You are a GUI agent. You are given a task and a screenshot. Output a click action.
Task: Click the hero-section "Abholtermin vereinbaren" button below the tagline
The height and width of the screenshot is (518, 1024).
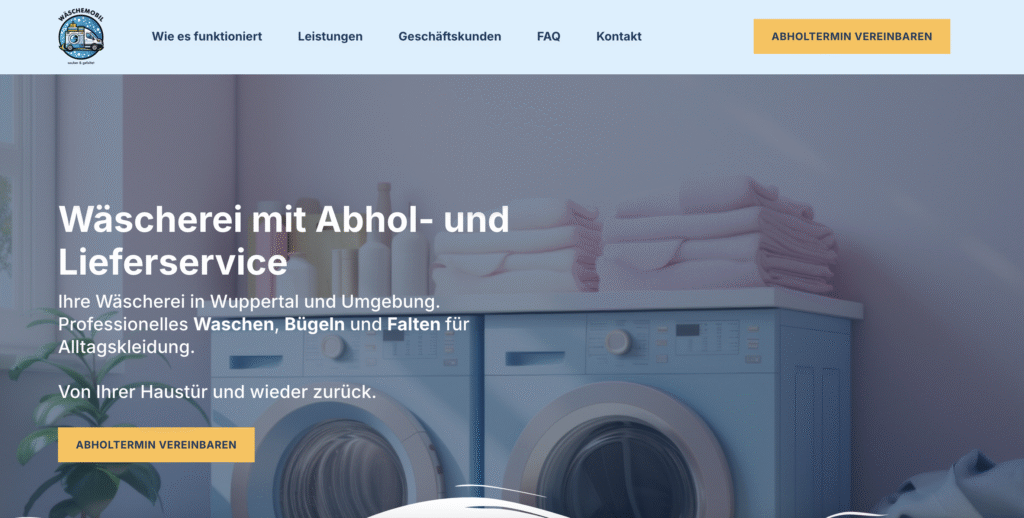pos(156,445)
